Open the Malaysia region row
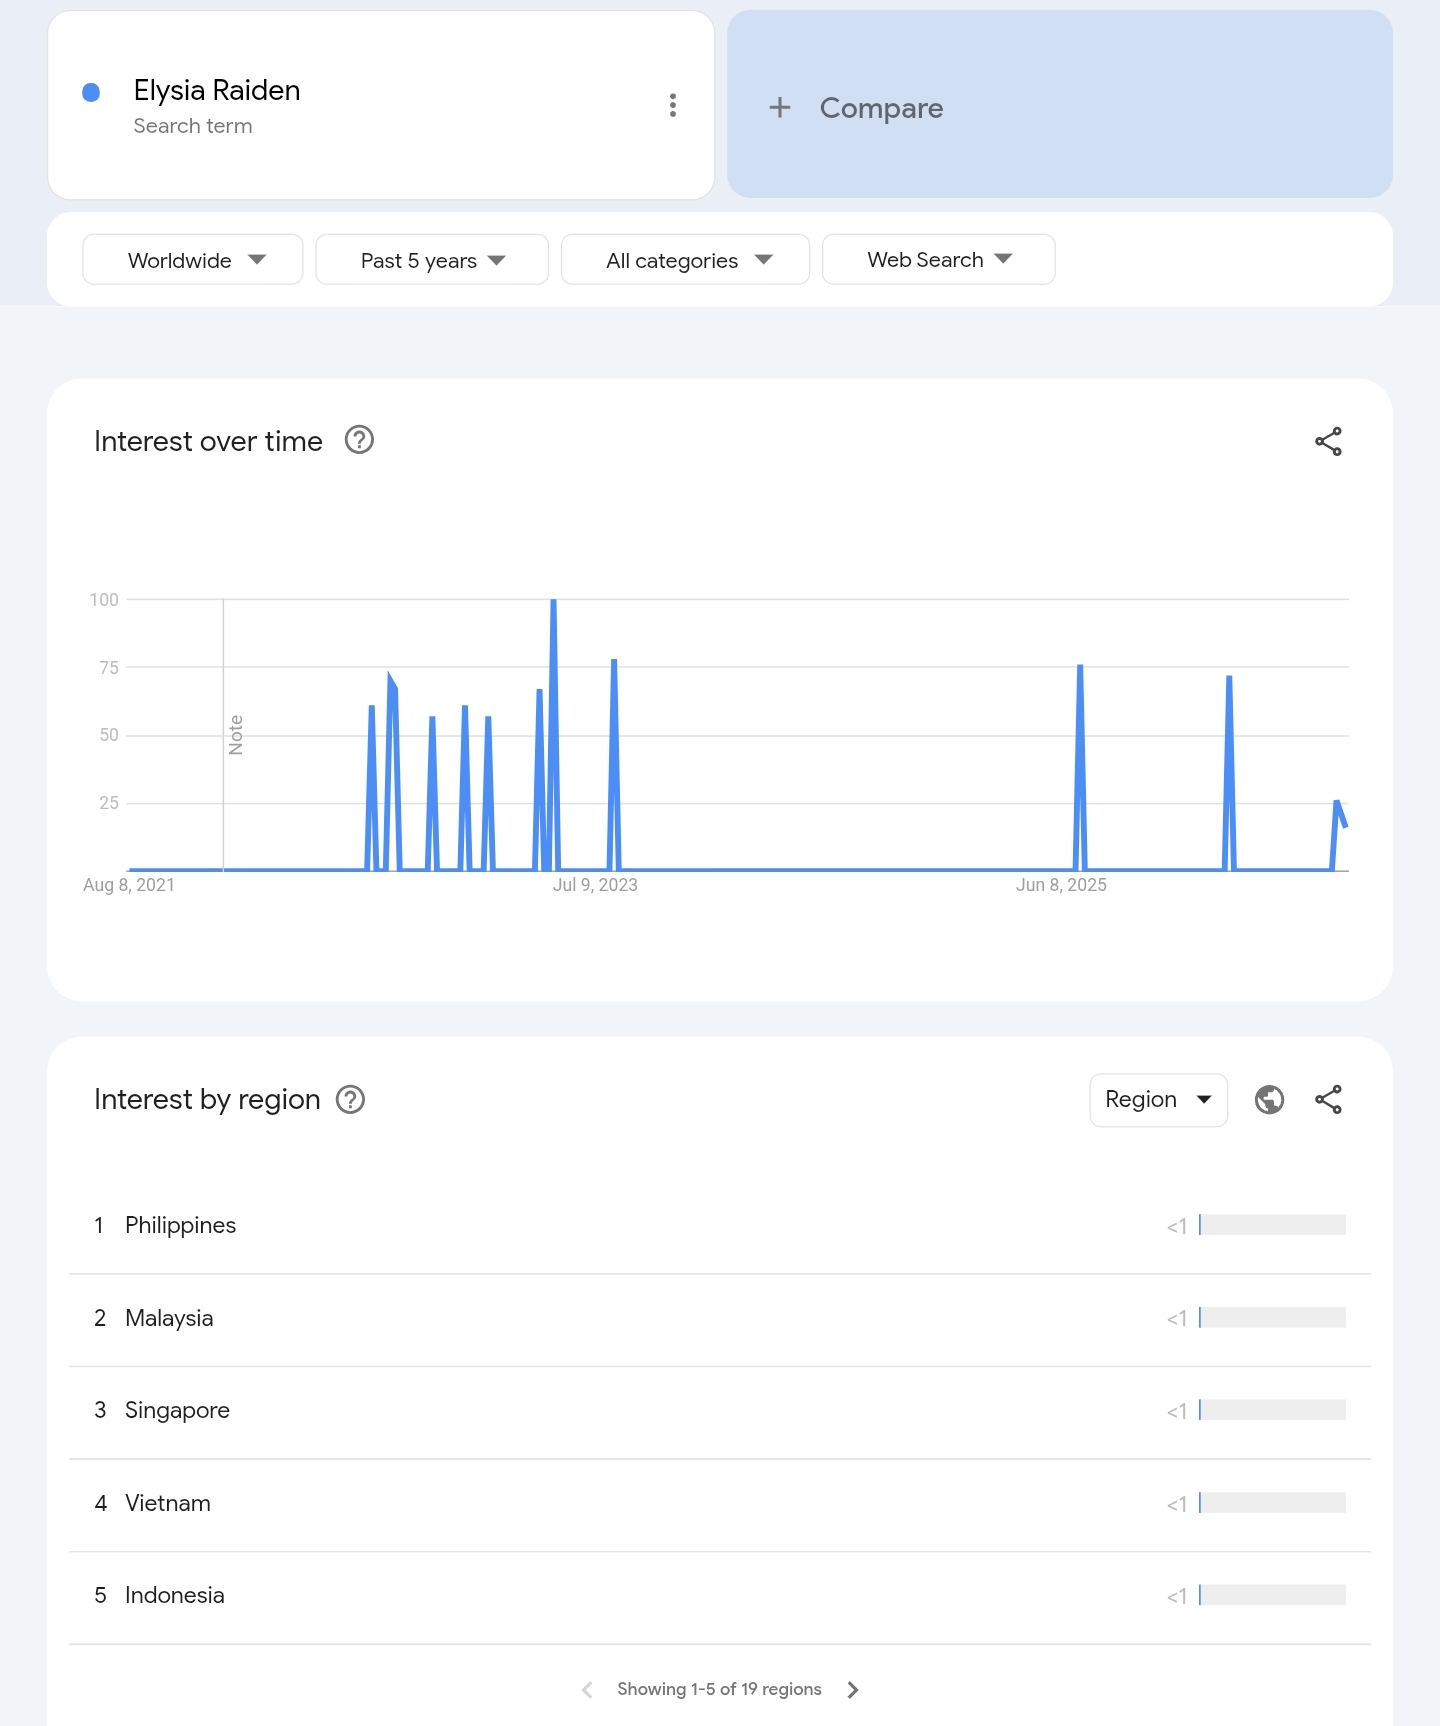1440x1726 pixels. point(720,1319)
